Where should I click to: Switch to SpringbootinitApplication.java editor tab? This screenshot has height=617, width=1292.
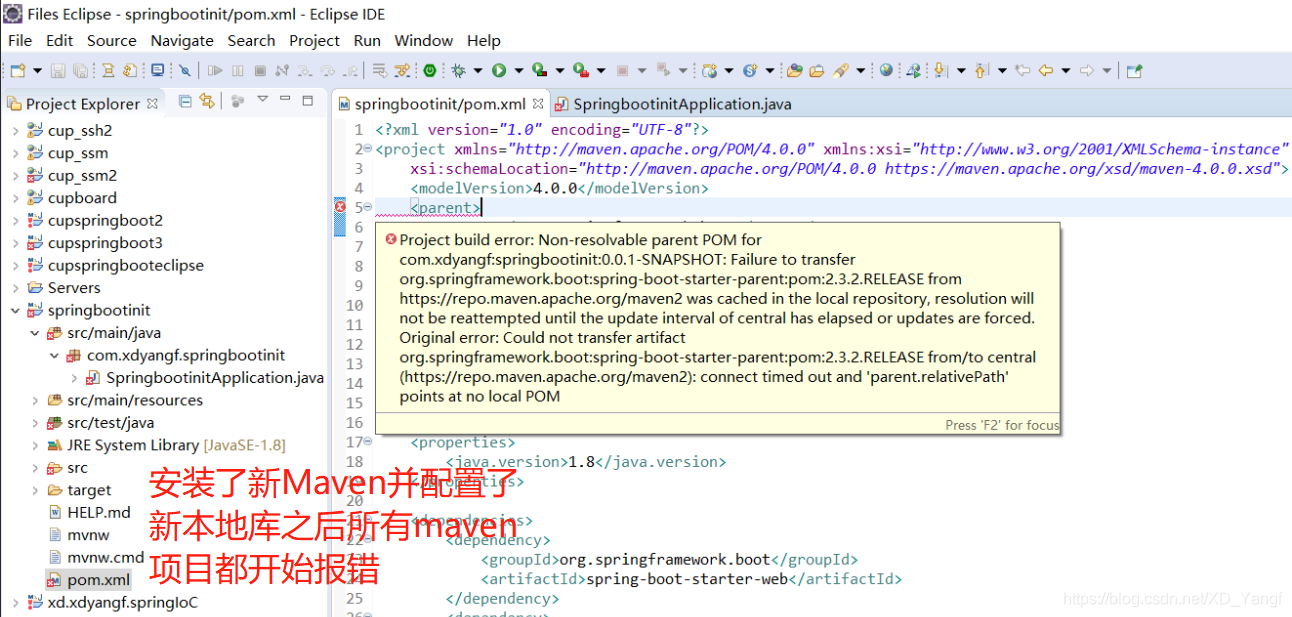(672, 104)
